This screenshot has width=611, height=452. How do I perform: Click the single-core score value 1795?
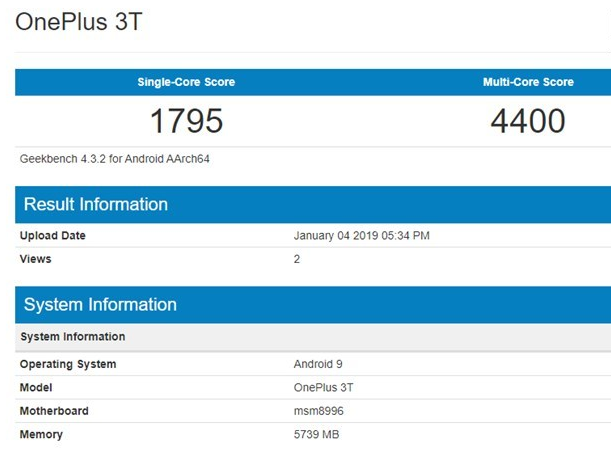(186, 121)
